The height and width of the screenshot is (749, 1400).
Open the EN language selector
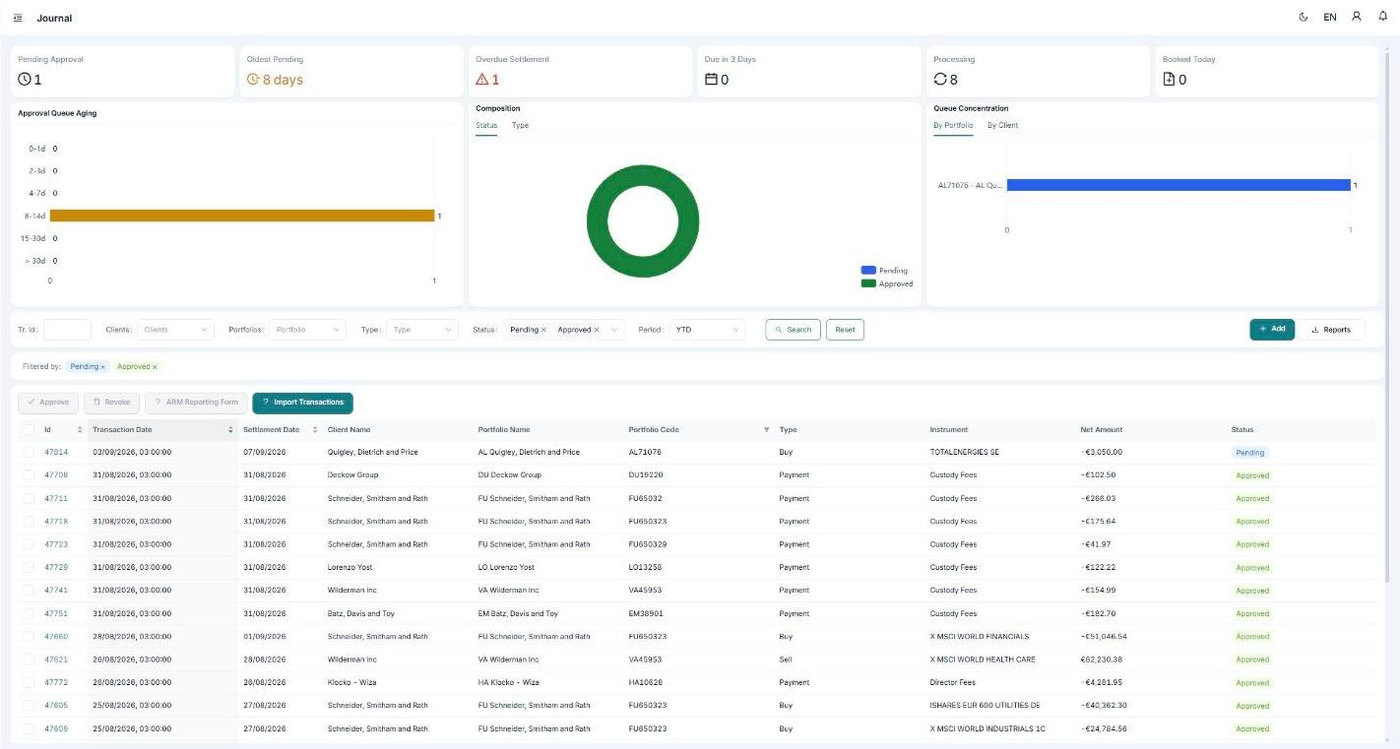(1330, 17)
